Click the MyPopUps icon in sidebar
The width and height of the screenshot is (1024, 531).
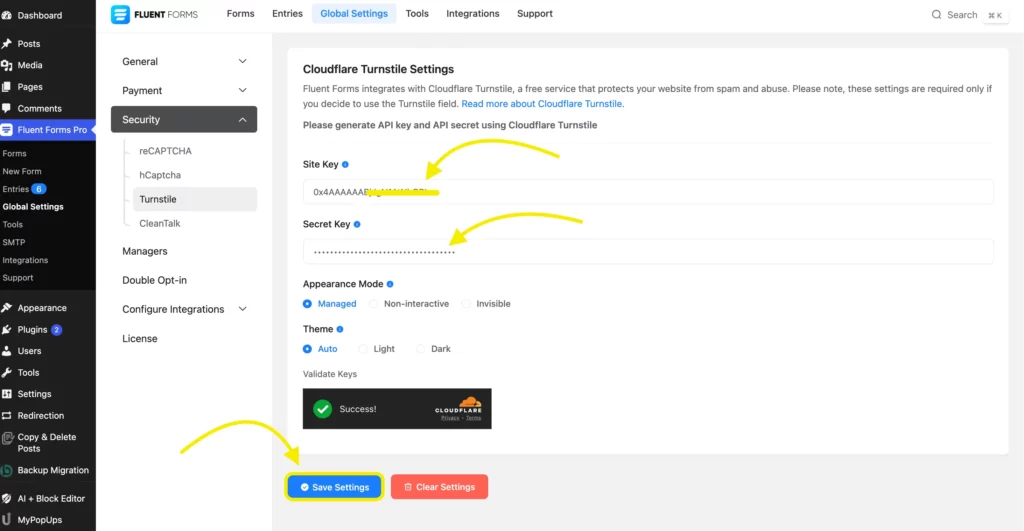click(7, 520)
